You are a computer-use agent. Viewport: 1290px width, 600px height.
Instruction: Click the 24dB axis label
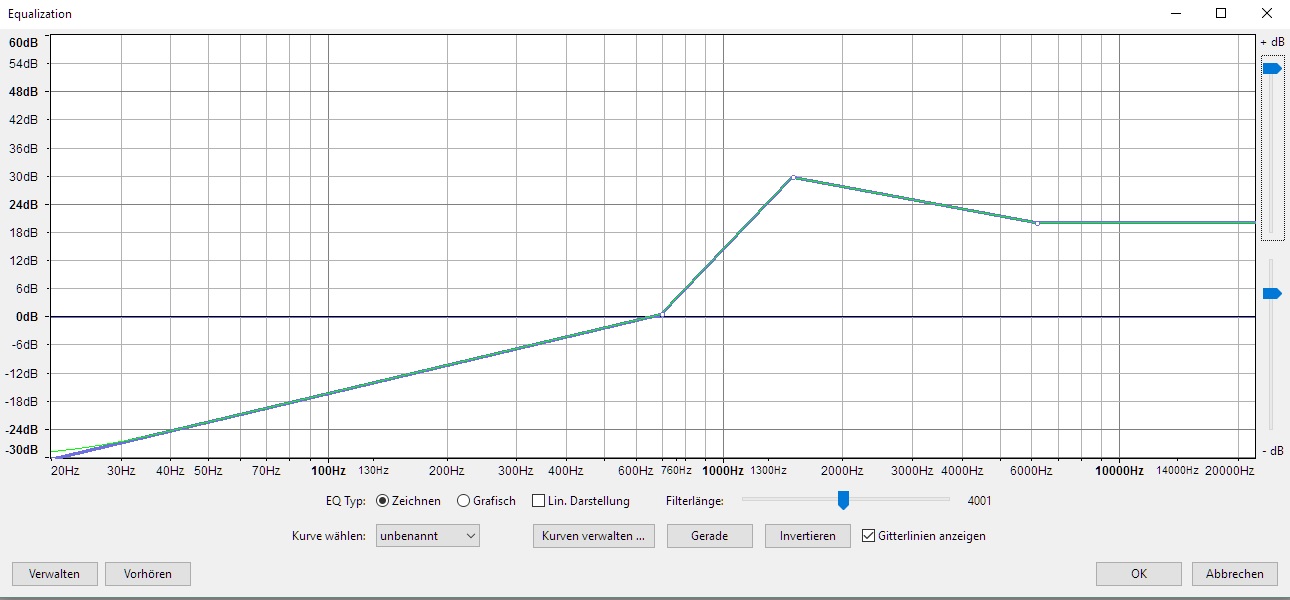(24, 204)
